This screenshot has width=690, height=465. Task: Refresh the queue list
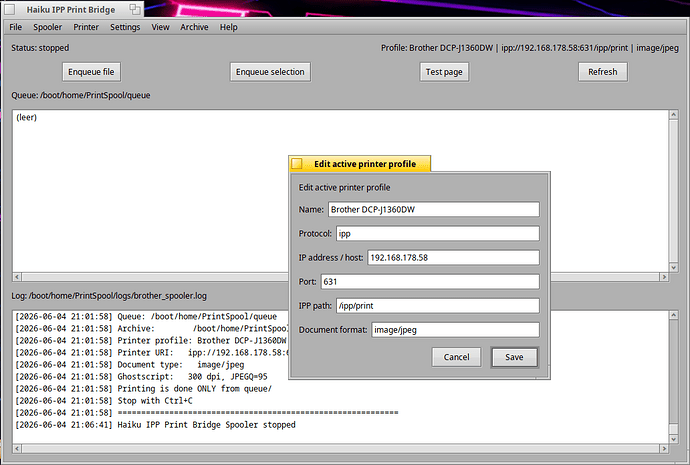pos(602,72)
